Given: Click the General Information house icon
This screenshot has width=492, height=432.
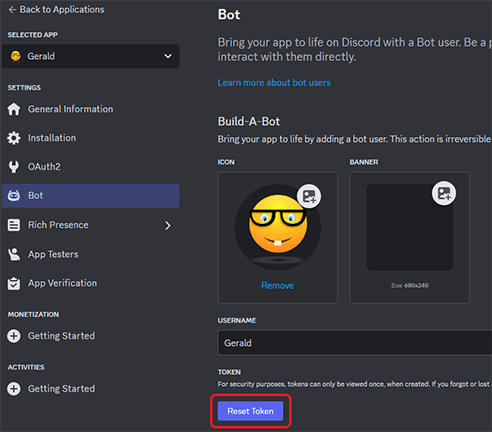Looking at the screenshot, I should (x=14, y=109).
